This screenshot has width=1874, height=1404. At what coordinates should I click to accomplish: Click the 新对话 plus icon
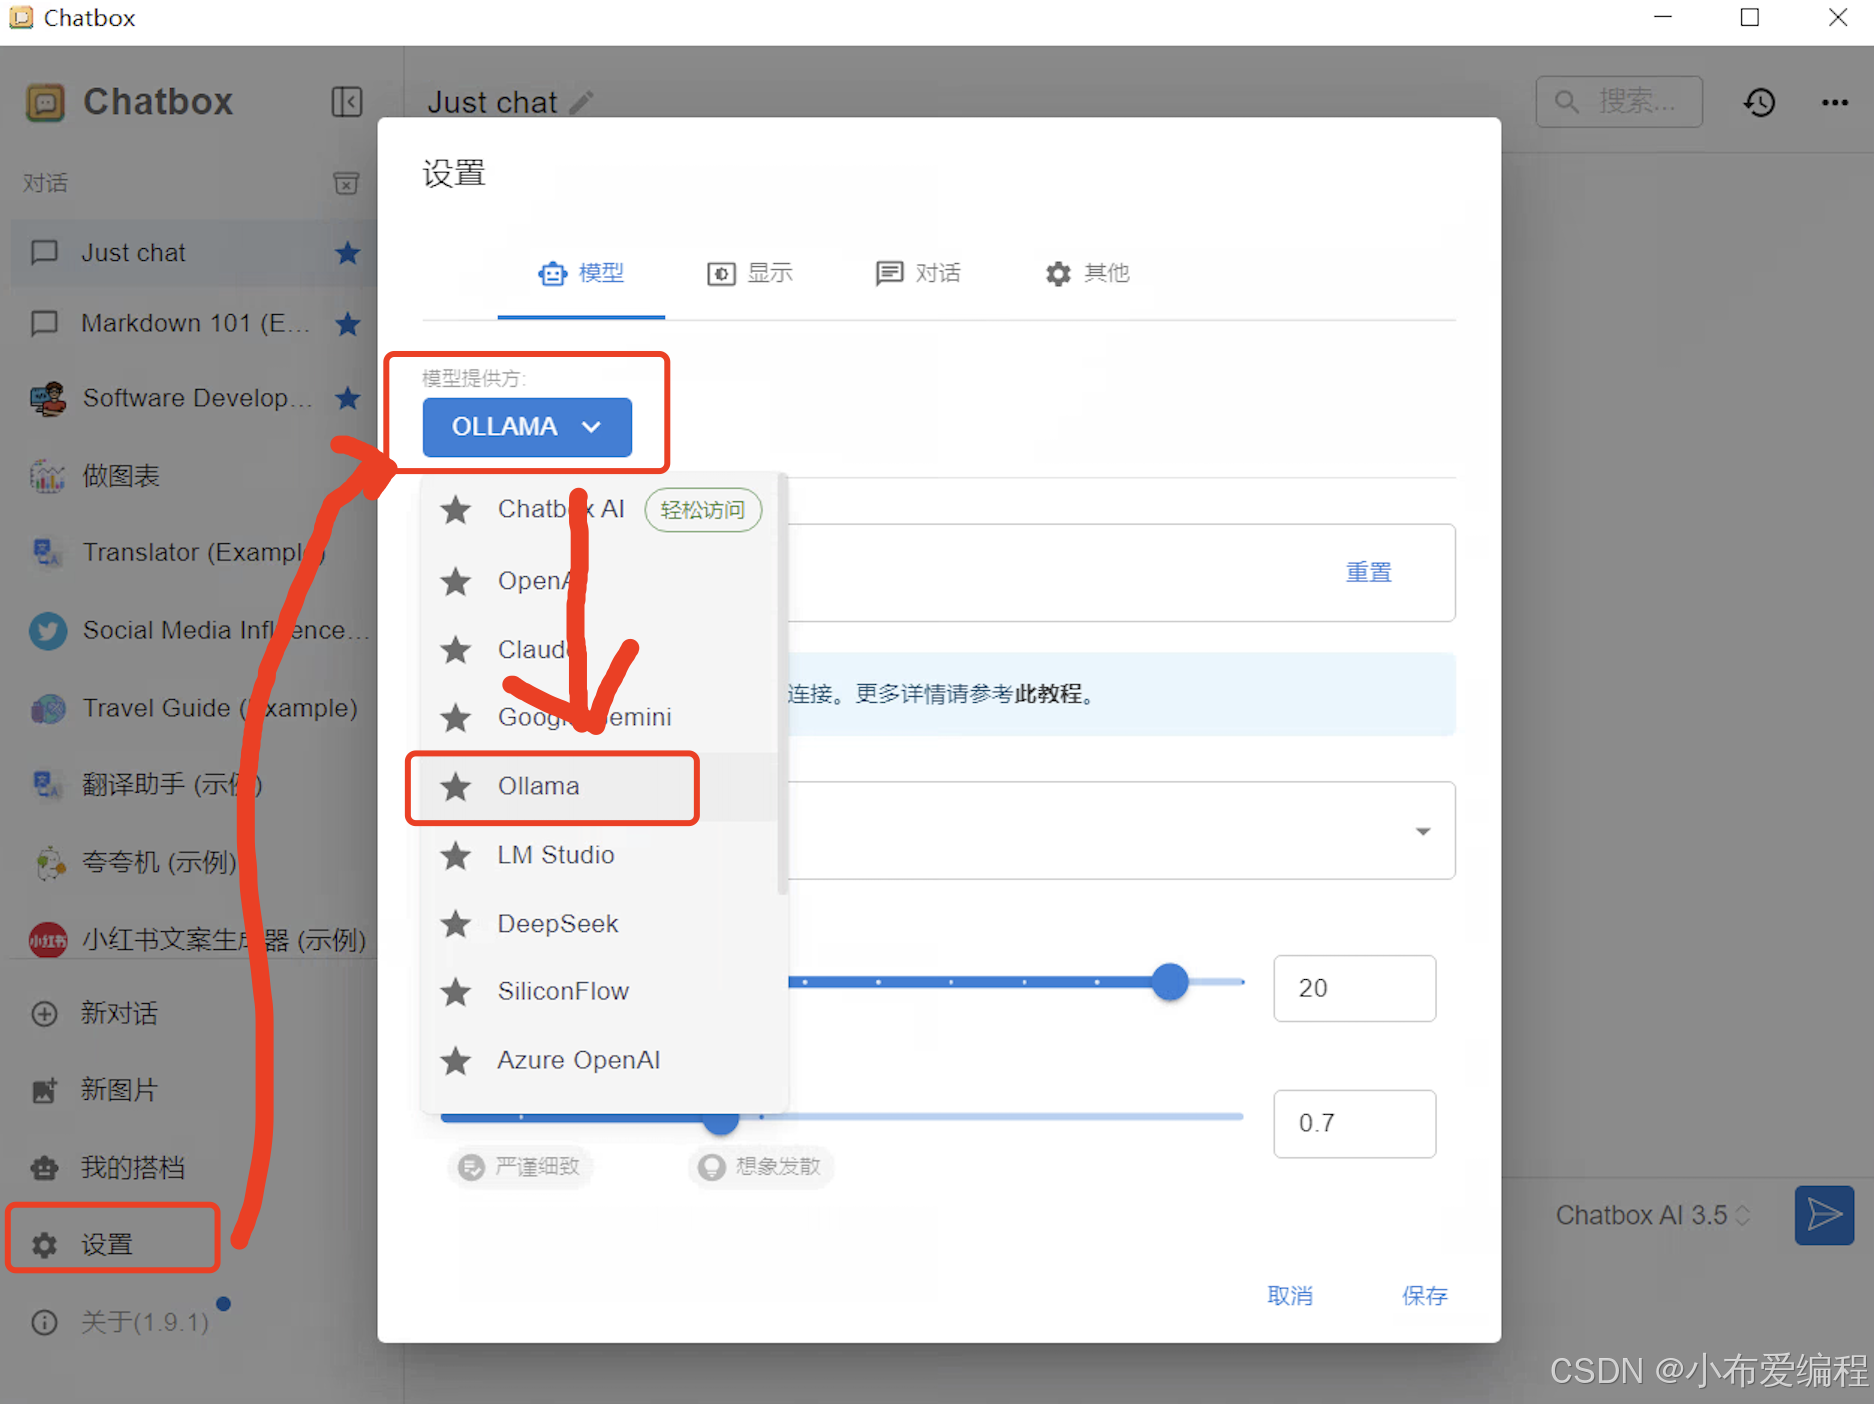click(x=45, y=1013)
